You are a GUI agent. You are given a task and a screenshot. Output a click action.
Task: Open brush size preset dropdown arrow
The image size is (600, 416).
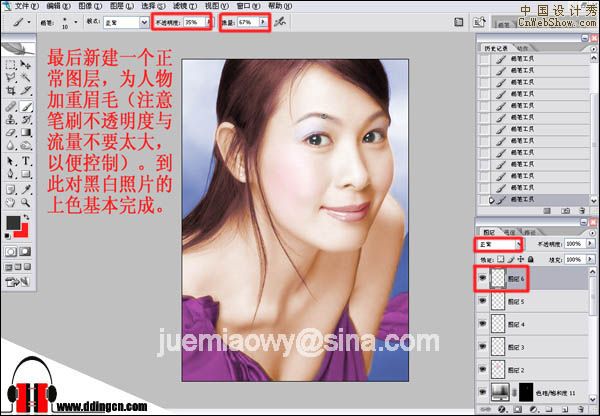[x=75, y=22]
